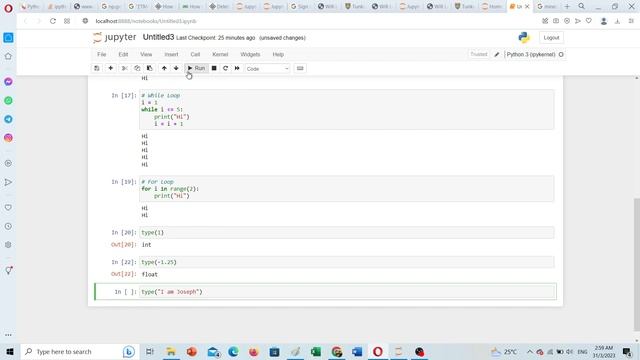640x360 pixels.
Task: Click the float output text
Action: click(x=150, y=274)
